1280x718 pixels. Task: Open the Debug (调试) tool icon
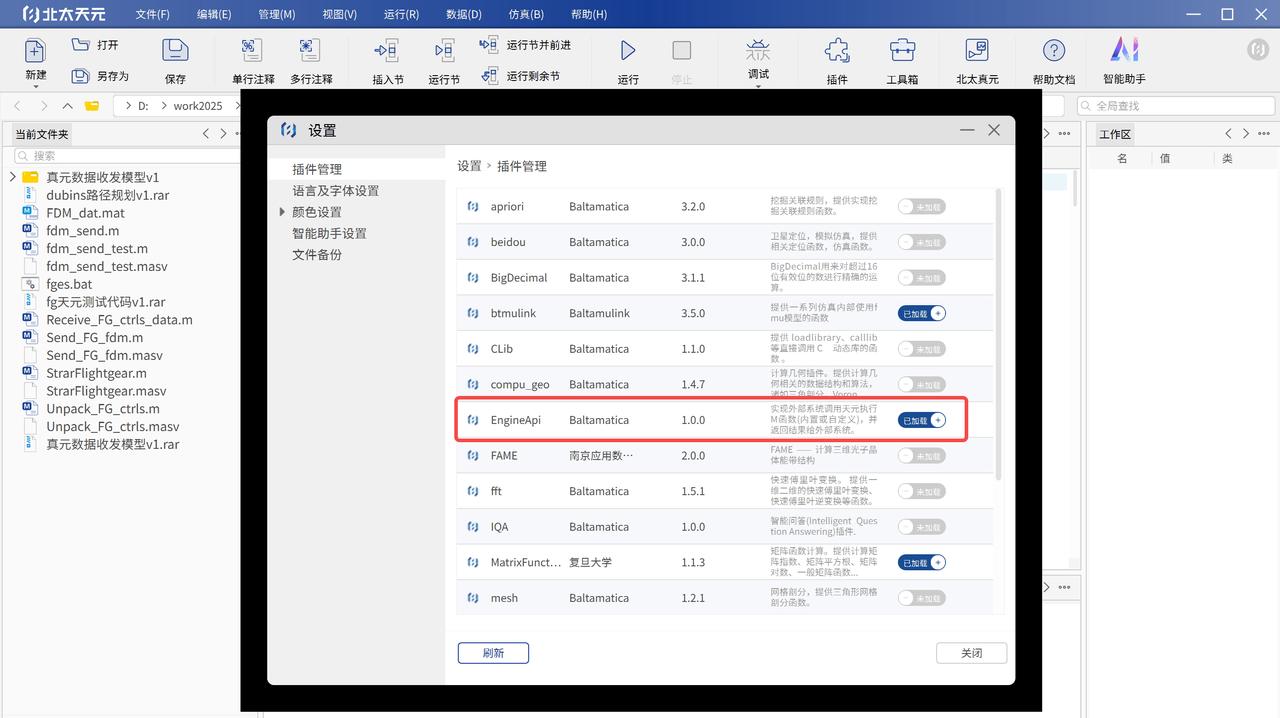(758, 49)
